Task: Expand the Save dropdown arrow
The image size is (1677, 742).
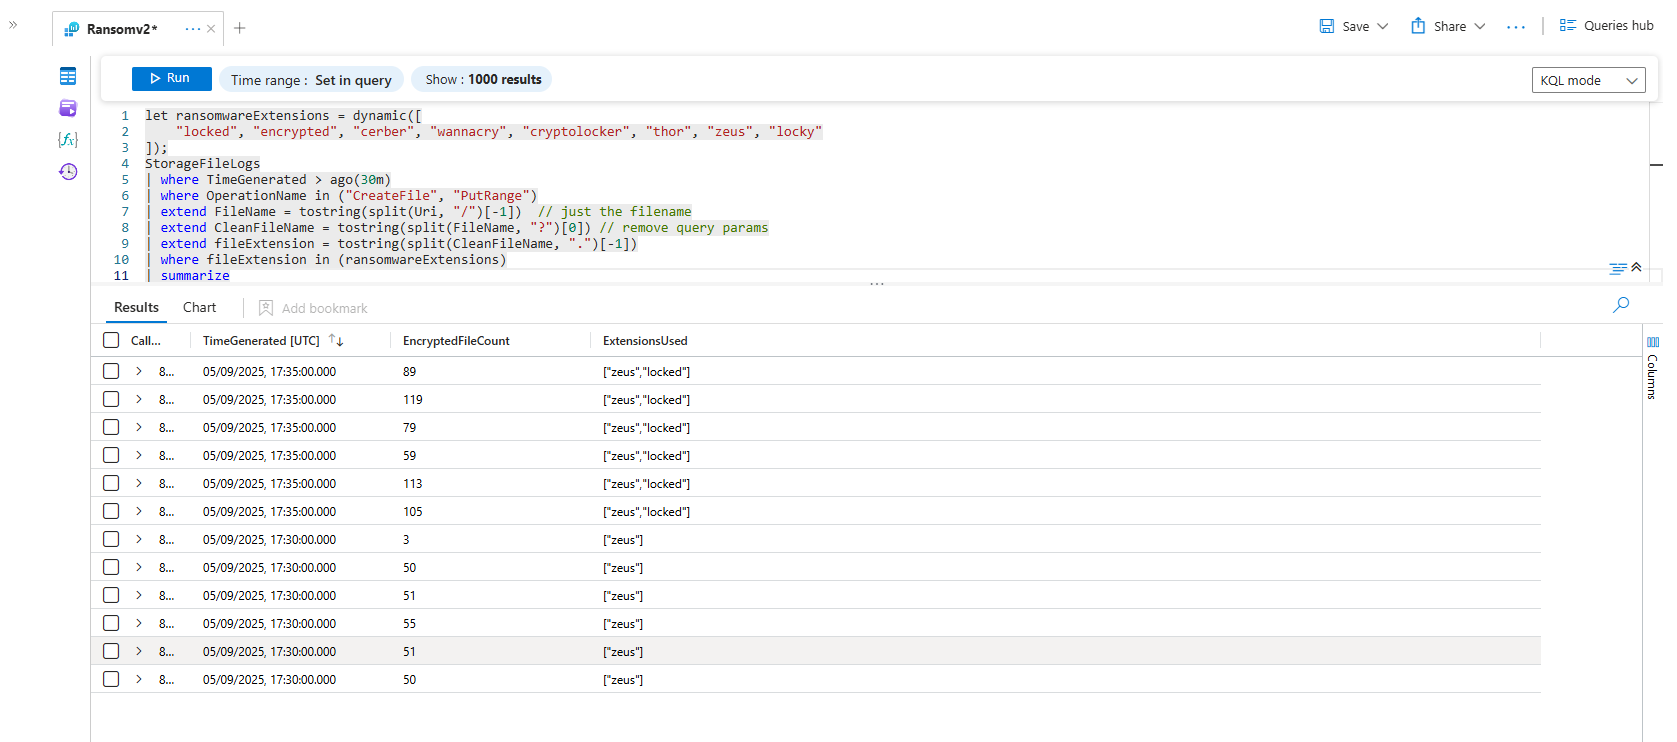Action: click(x=1383, y=26)
